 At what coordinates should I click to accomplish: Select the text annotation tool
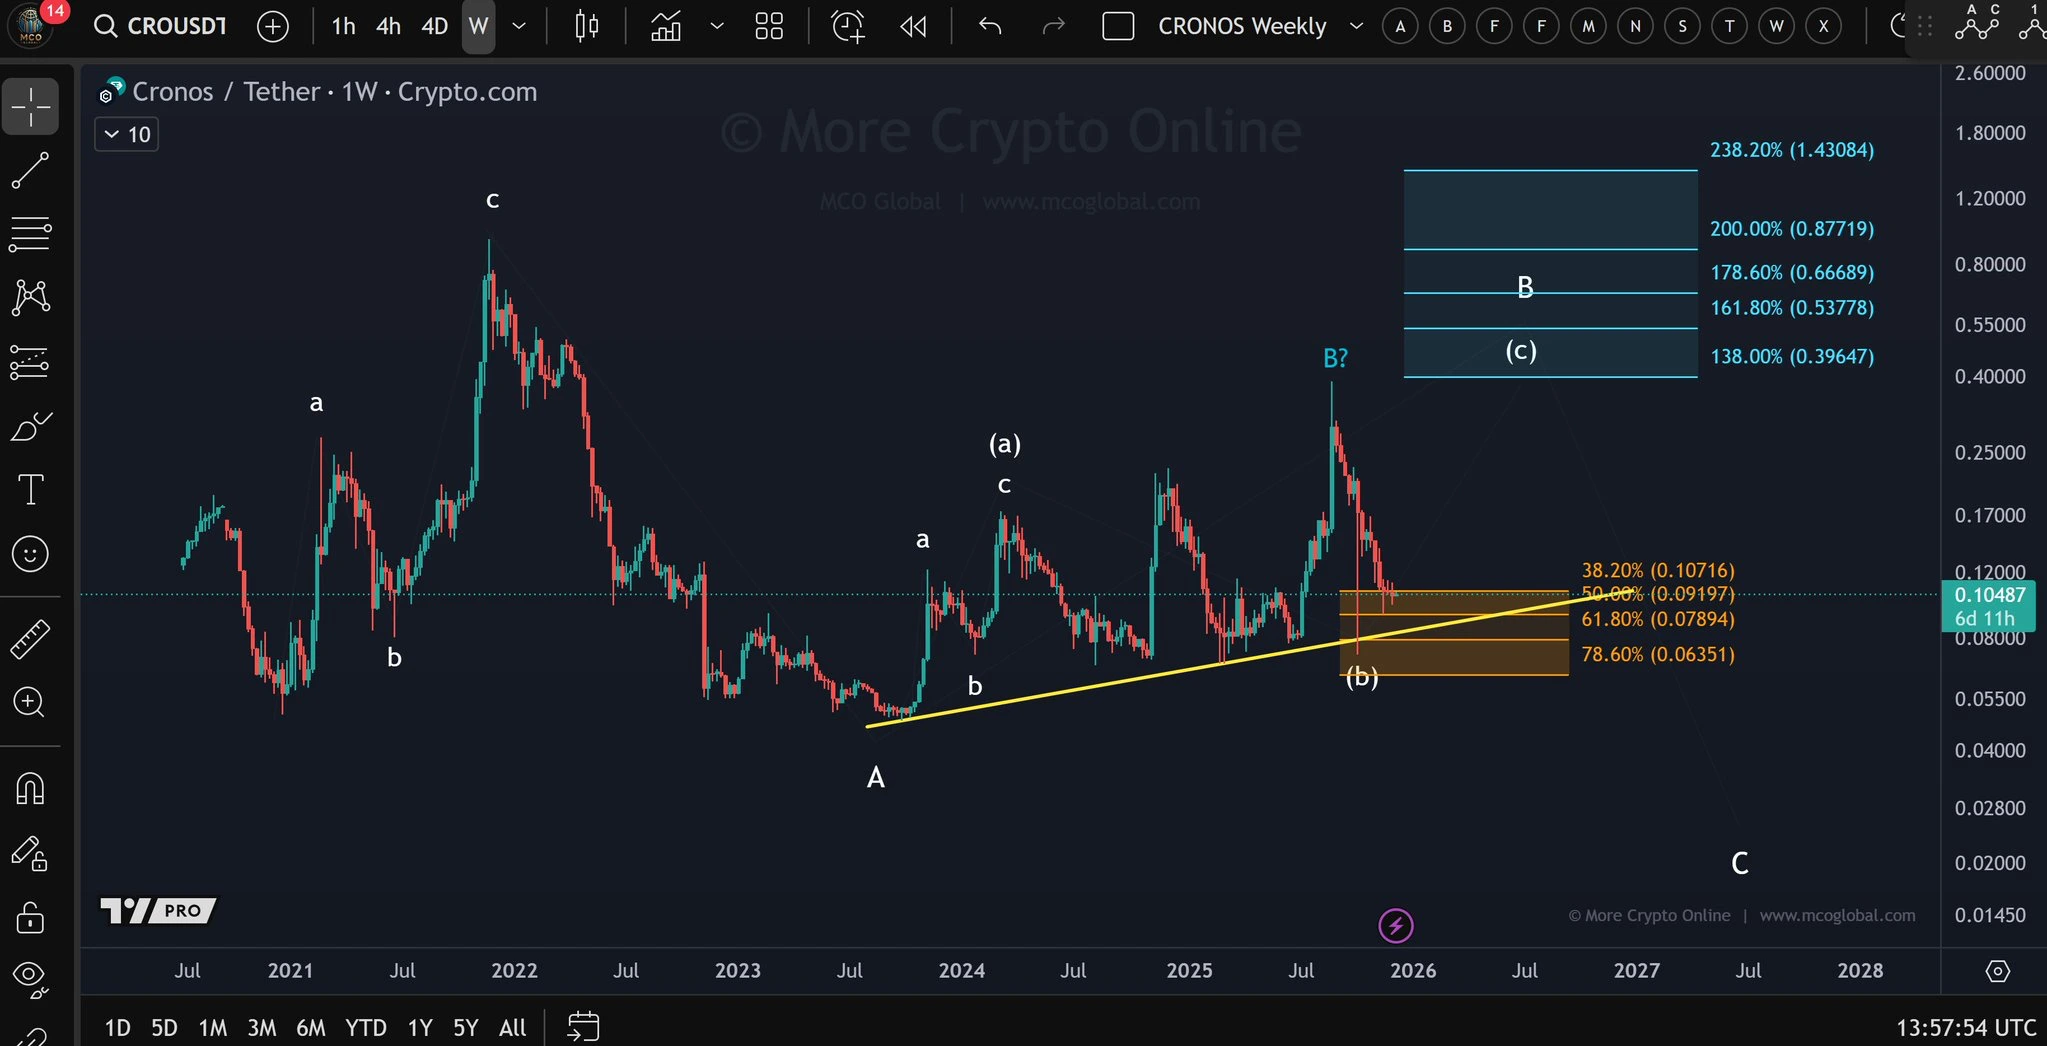point(31,490)
